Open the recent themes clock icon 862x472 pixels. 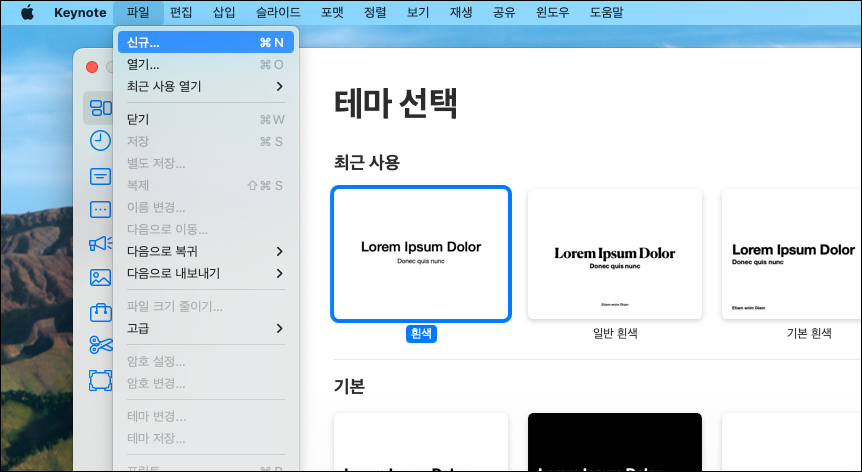coord(100,141)
